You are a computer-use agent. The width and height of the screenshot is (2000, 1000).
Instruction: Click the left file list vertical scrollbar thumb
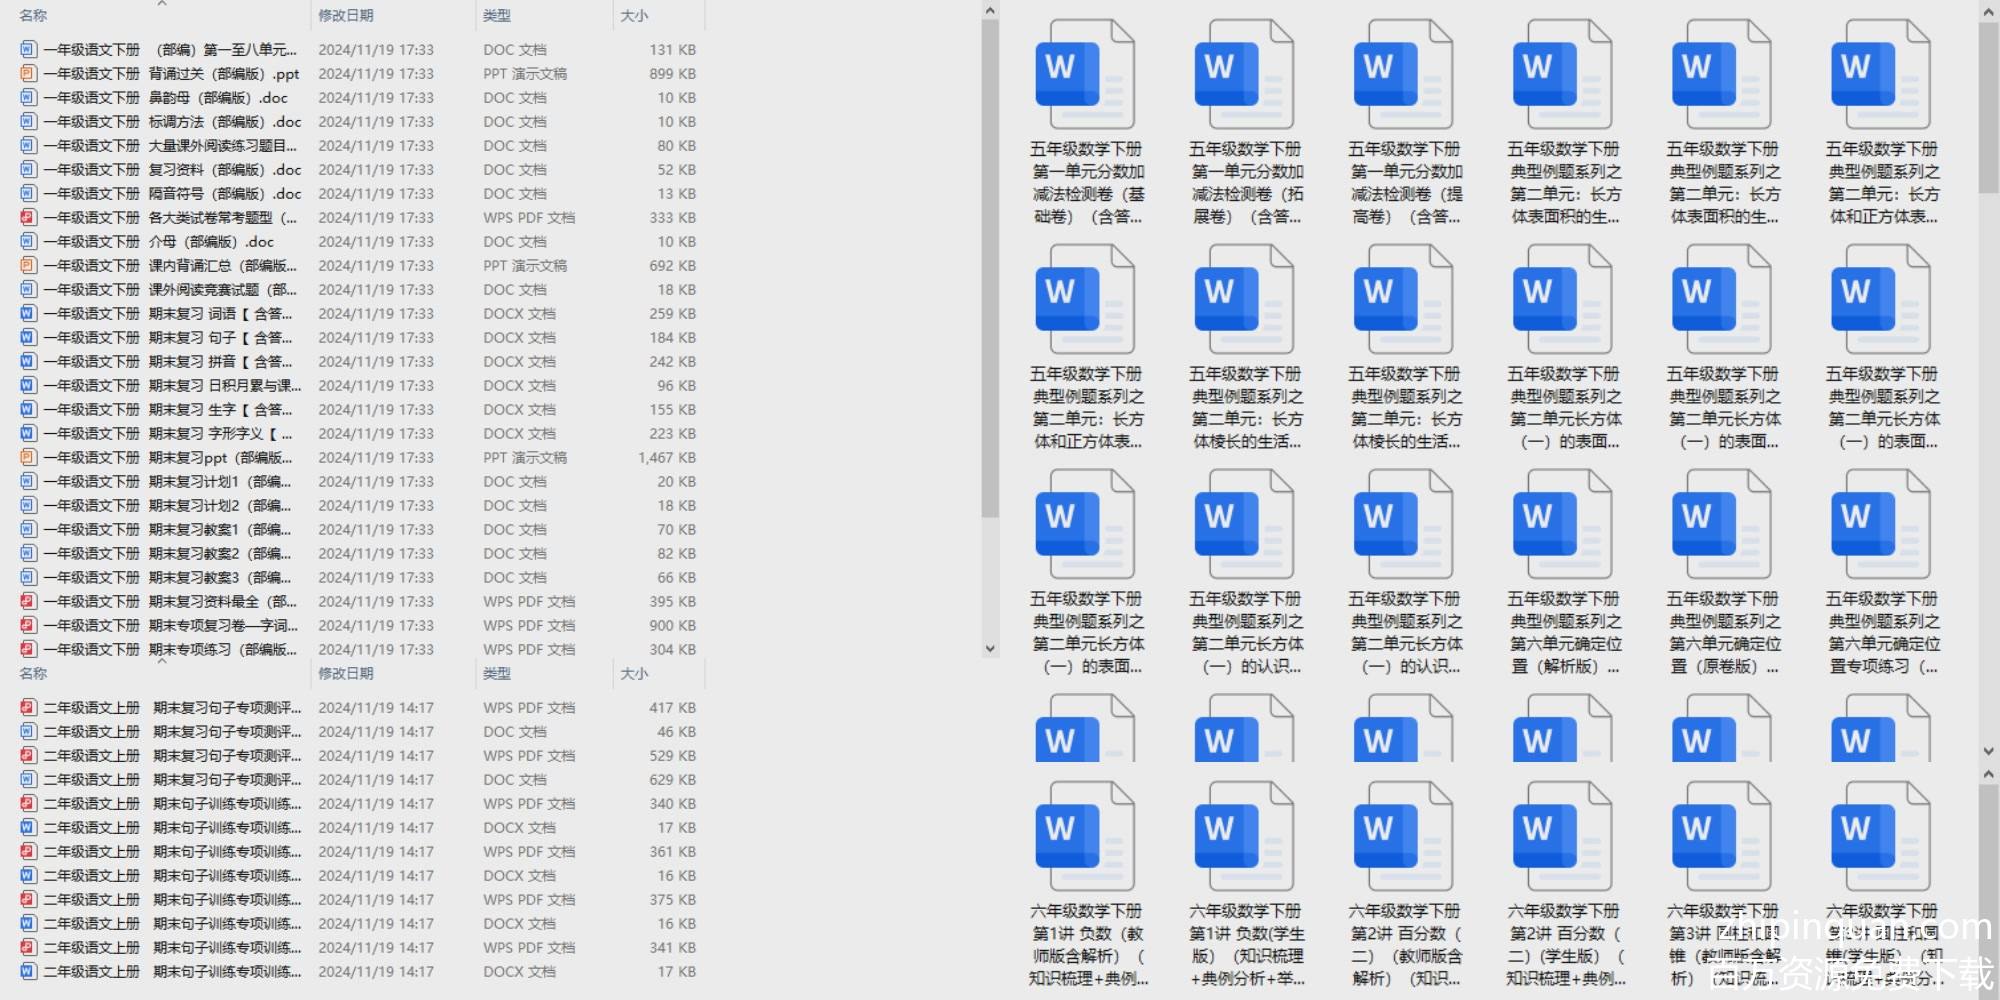(x=990, y=270)
